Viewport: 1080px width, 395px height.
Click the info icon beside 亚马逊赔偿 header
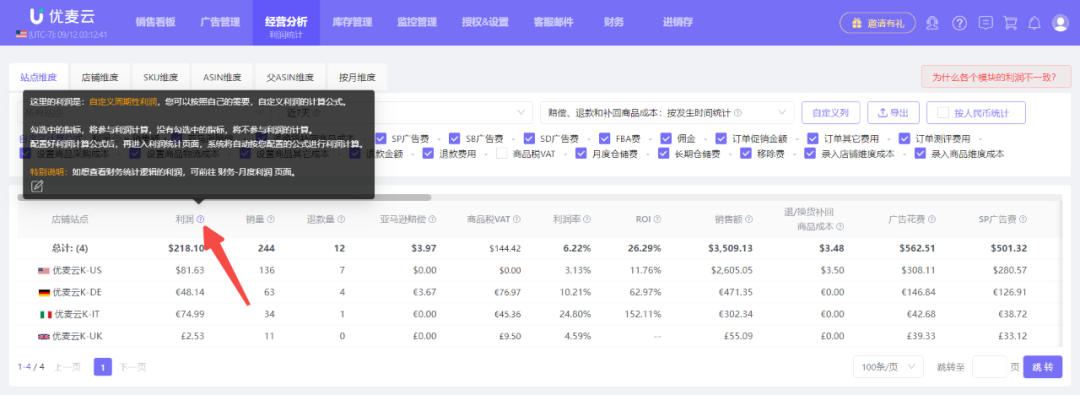pyautogui.click(x=433, y=219)
